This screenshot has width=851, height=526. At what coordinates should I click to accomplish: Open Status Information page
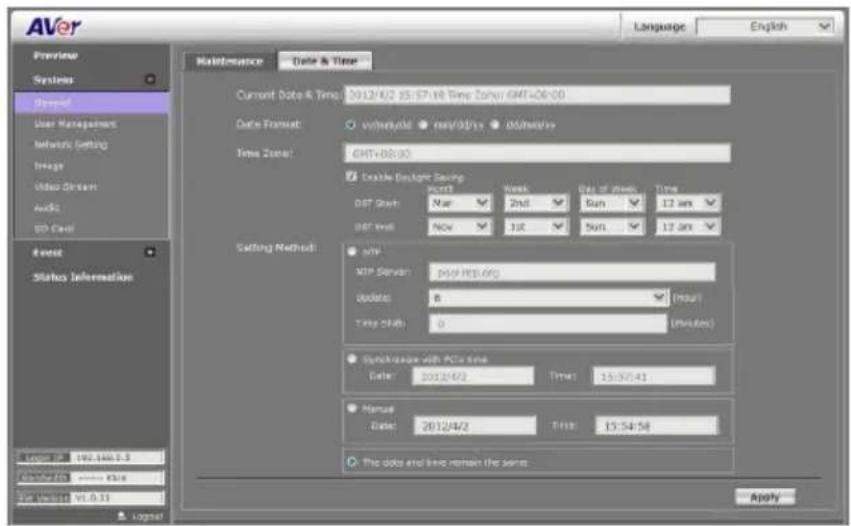click(x=82, y=277)
